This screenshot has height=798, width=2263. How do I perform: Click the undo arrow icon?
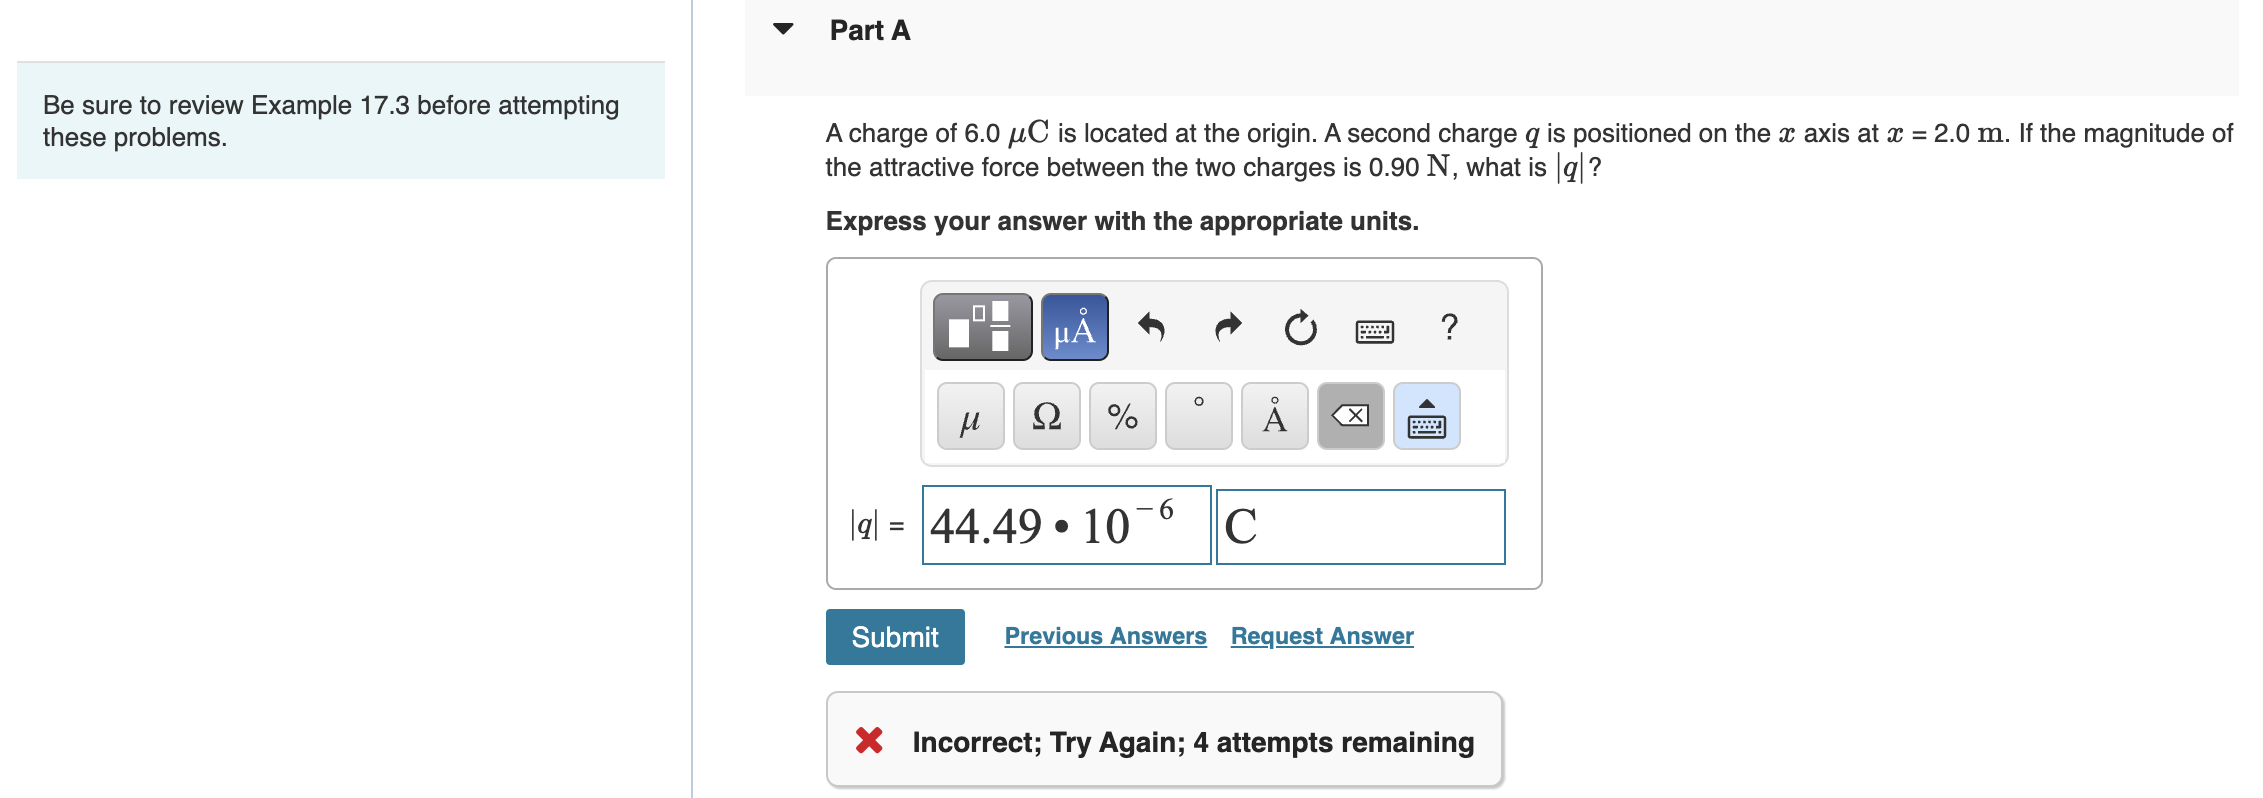point(1151,328)
